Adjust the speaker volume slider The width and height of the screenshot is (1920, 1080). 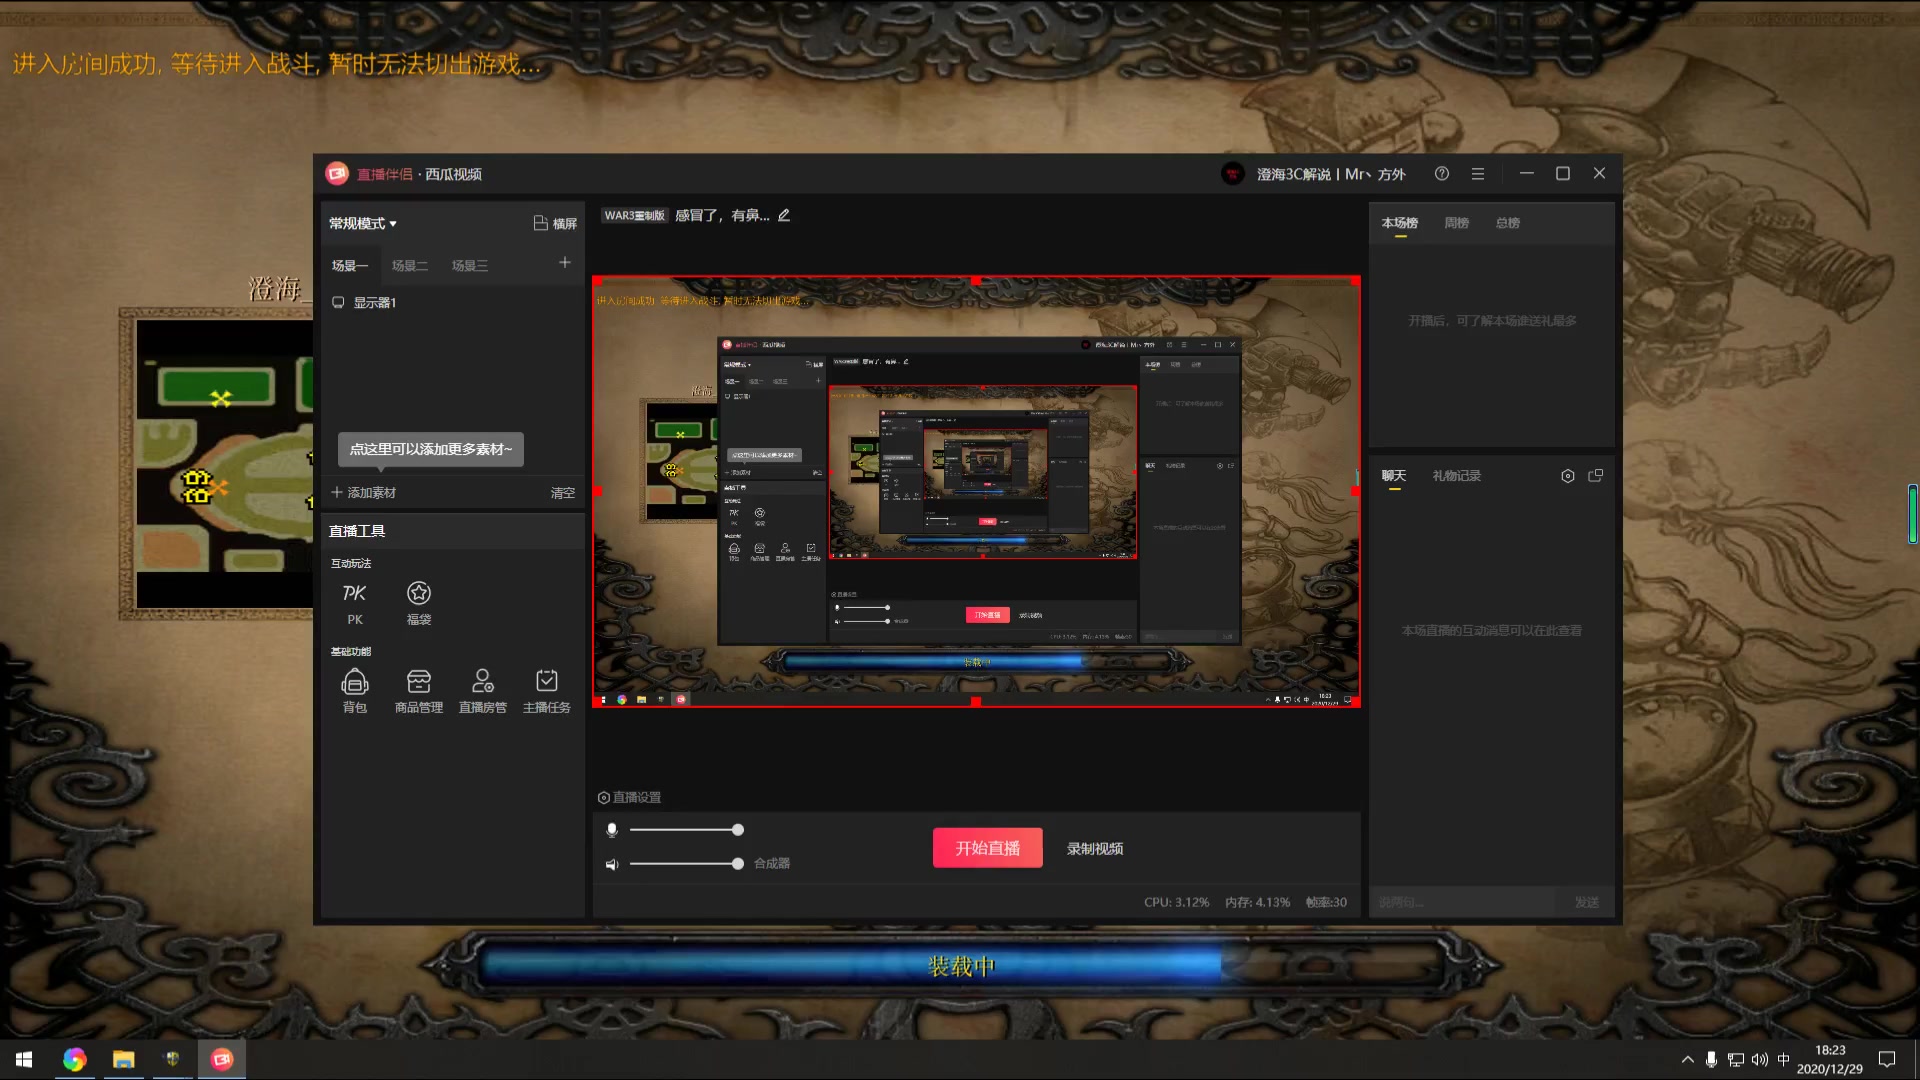pyautogui.click(x=686, y=864)
